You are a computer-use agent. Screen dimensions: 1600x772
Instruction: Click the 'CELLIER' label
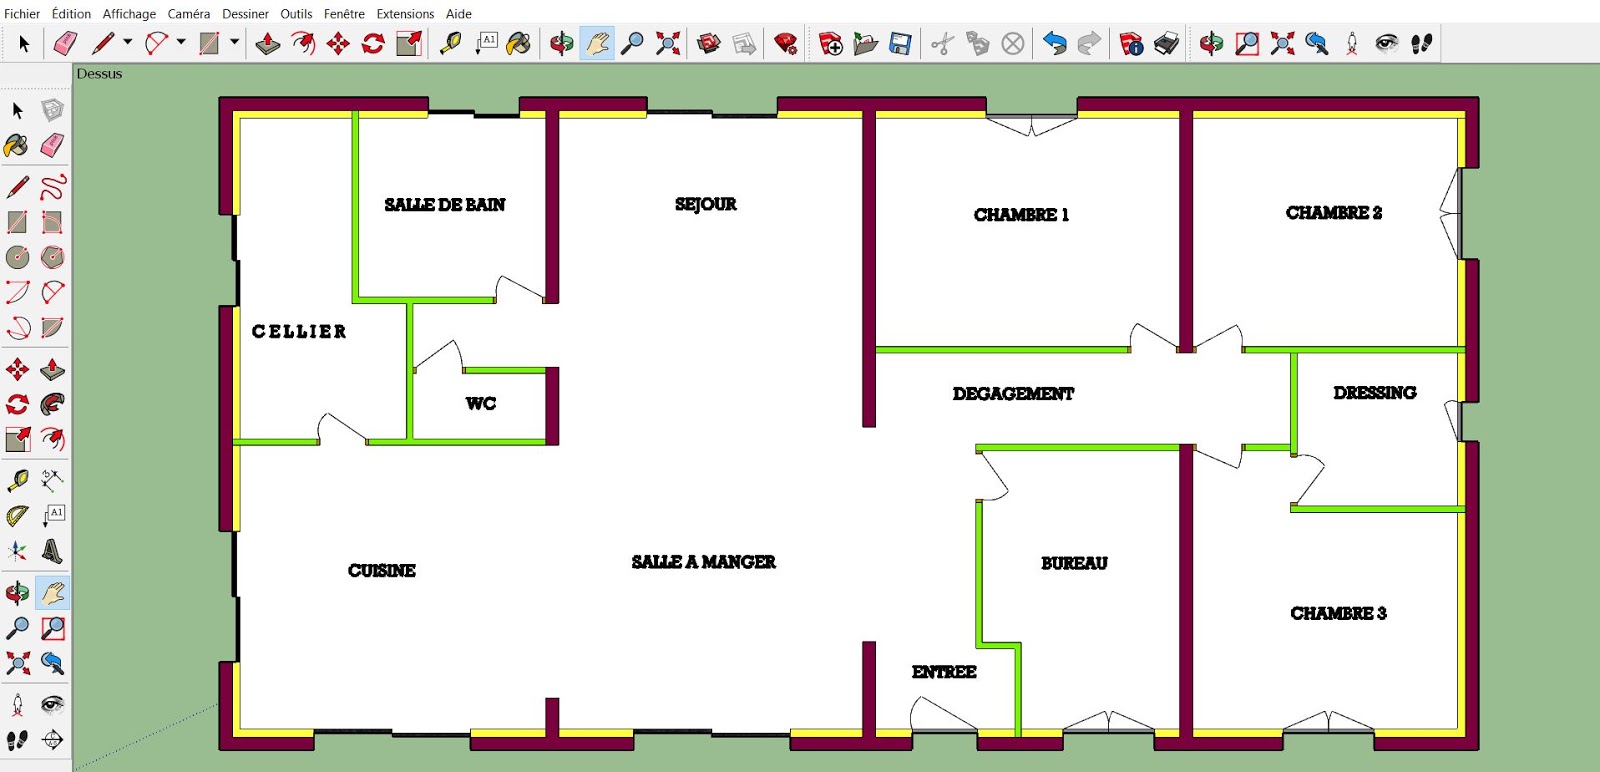pyautogui.click(x=299, y=331)
